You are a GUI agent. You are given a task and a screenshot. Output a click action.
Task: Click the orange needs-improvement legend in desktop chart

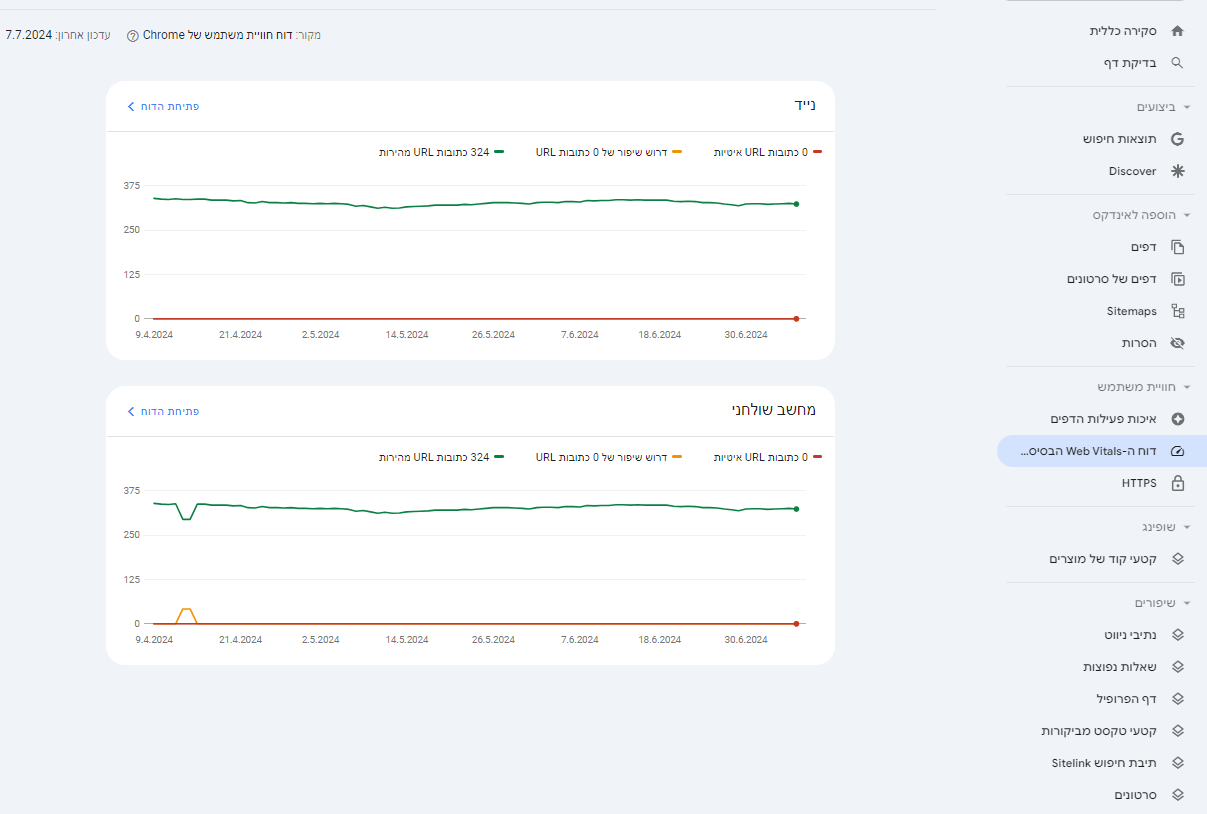609,457
